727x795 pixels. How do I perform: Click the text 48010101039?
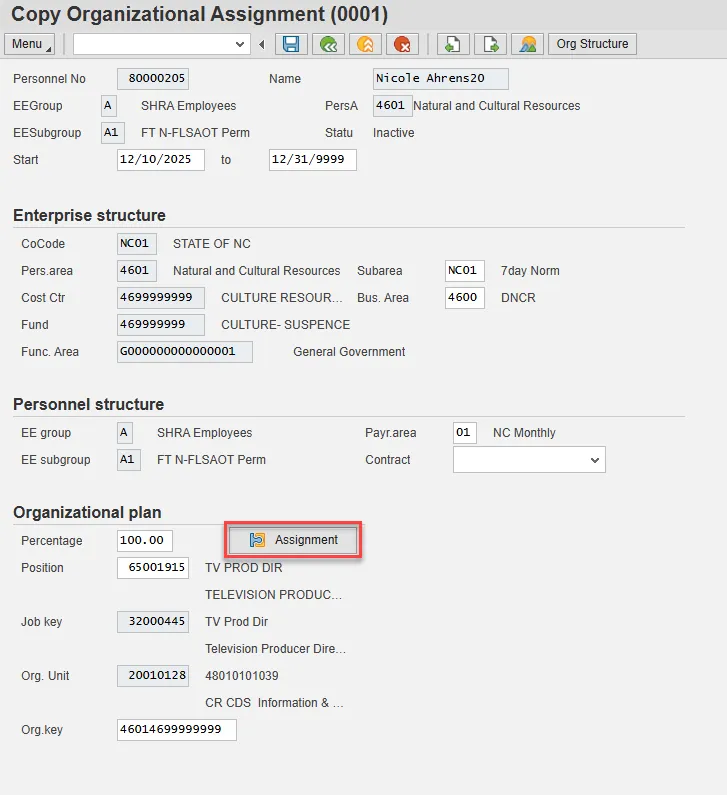(241, 676)
